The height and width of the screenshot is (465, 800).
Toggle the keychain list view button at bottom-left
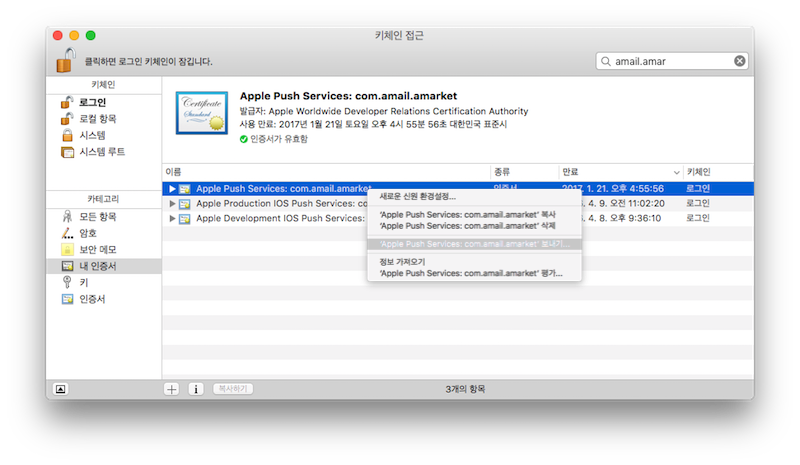(x=60, y=389)
